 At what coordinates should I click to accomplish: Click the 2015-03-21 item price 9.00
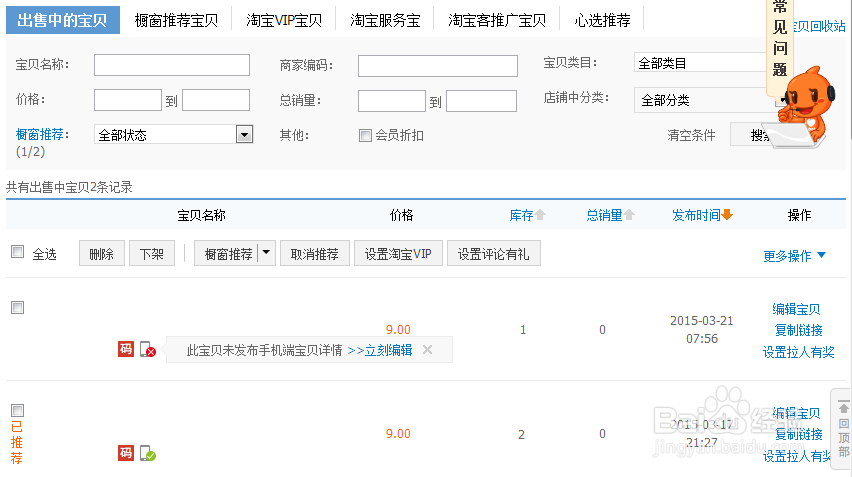click(x=398, y=329)
